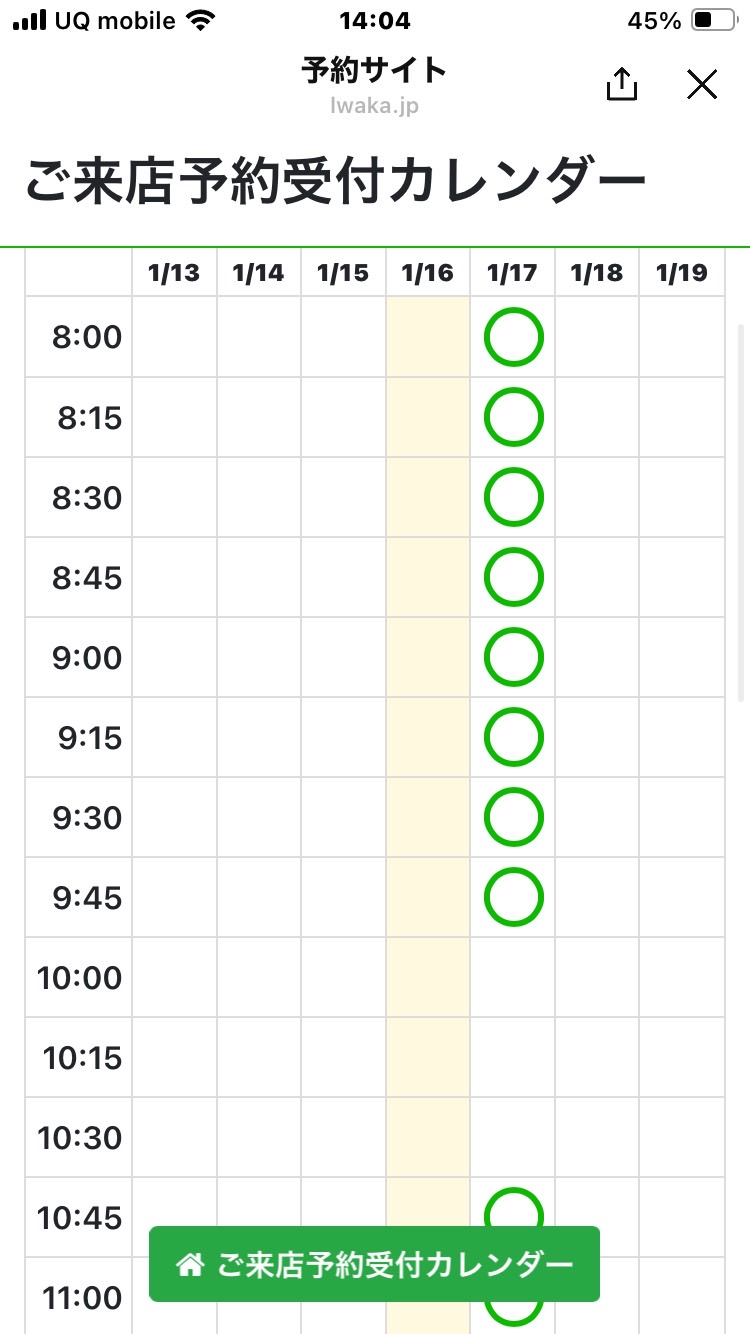The height and width of the screenshot is (1334, 750).
Task: Tap the partially hidden 10:45 circle
Action: [x=514, y=1207]
